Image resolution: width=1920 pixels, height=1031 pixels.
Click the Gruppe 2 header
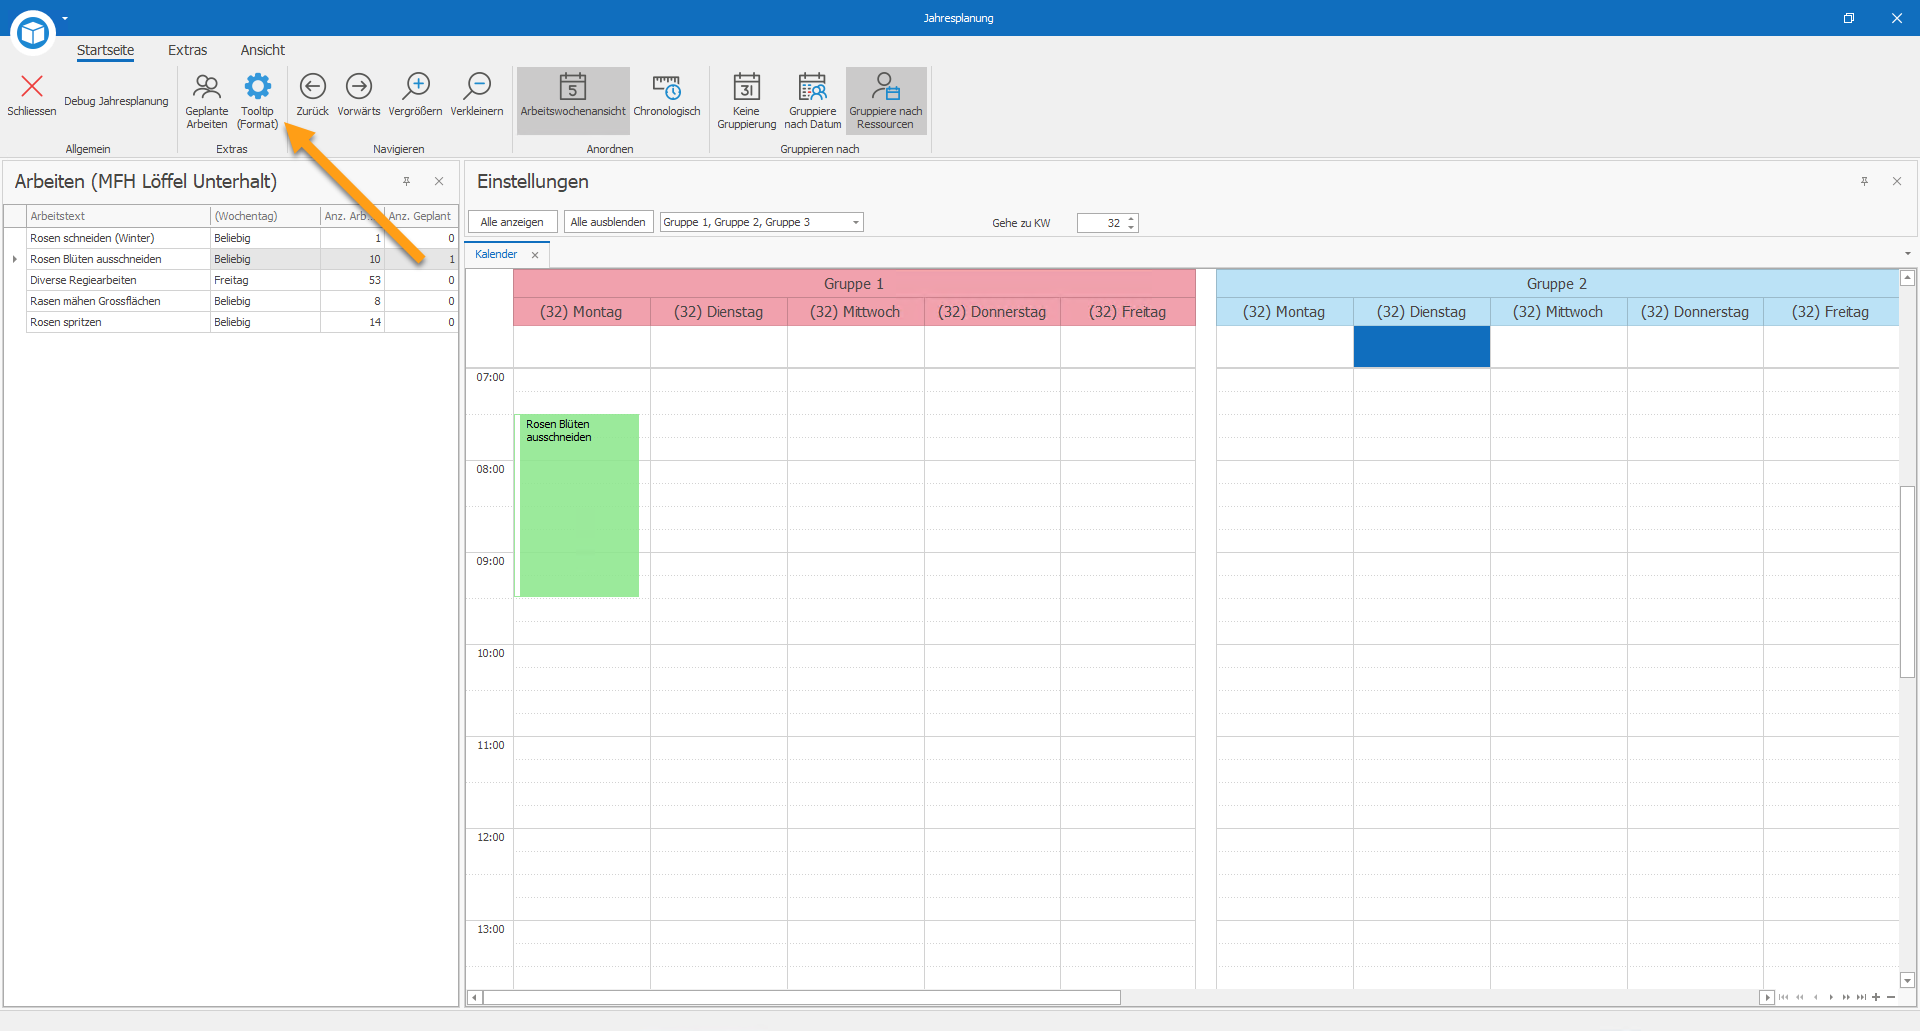click(1557, 284)
